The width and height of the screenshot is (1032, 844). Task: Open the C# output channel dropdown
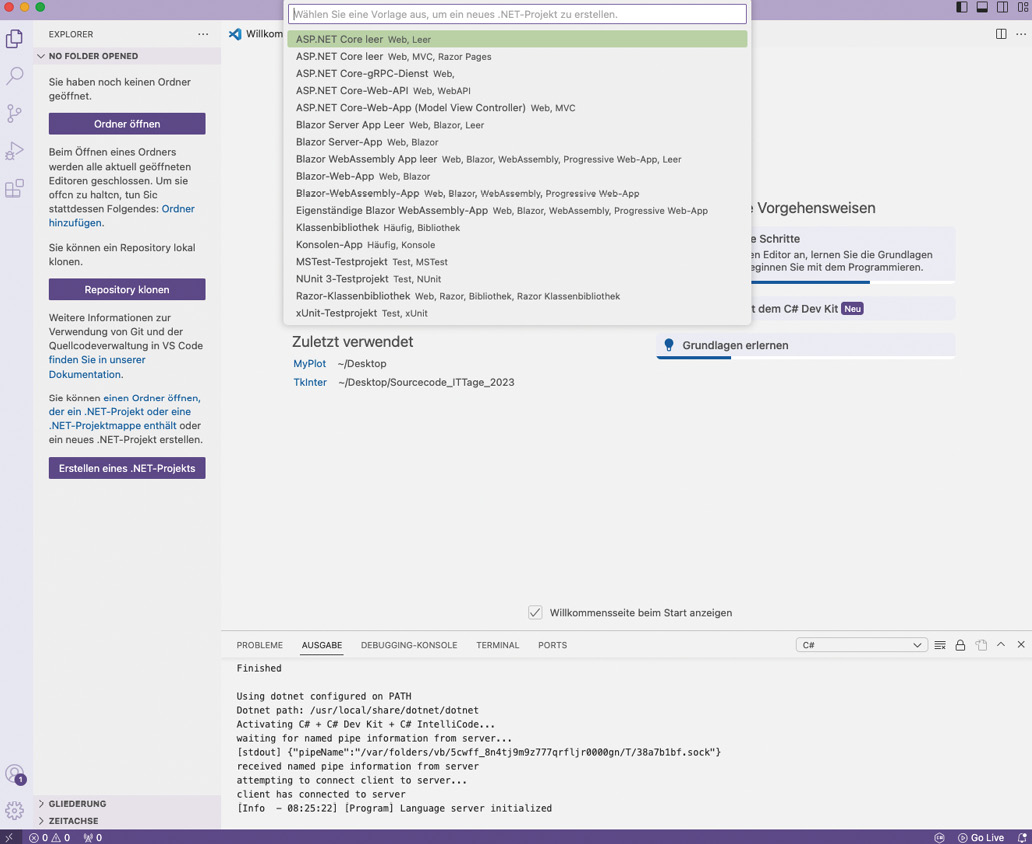[x=862, y=645]
